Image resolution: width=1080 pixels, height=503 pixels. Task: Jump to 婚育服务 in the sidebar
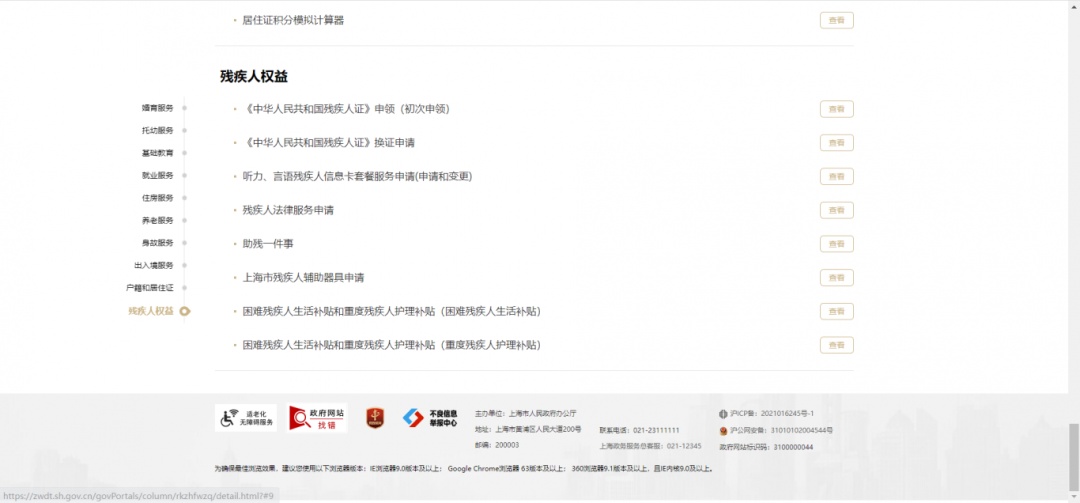tap(158, 108)
